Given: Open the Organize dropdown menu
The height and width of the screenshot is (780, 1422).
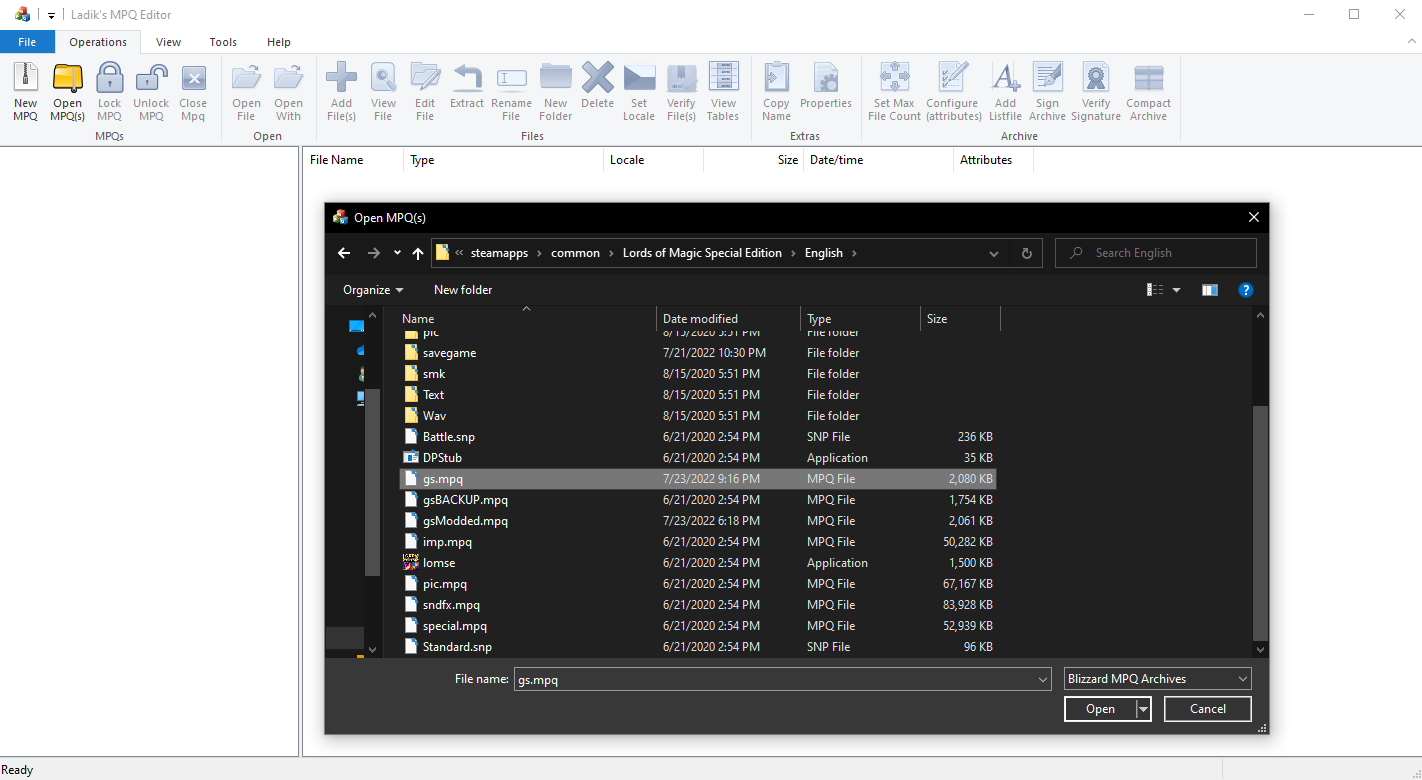Looking at the screenshot, I should pos(373,290).
